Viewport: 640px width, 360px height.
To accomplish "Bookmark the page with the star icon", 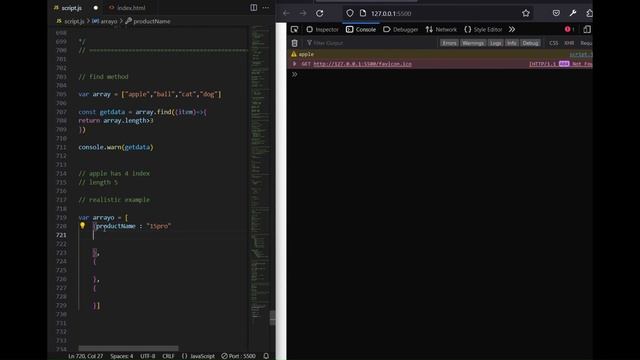I will pos(526,13).
